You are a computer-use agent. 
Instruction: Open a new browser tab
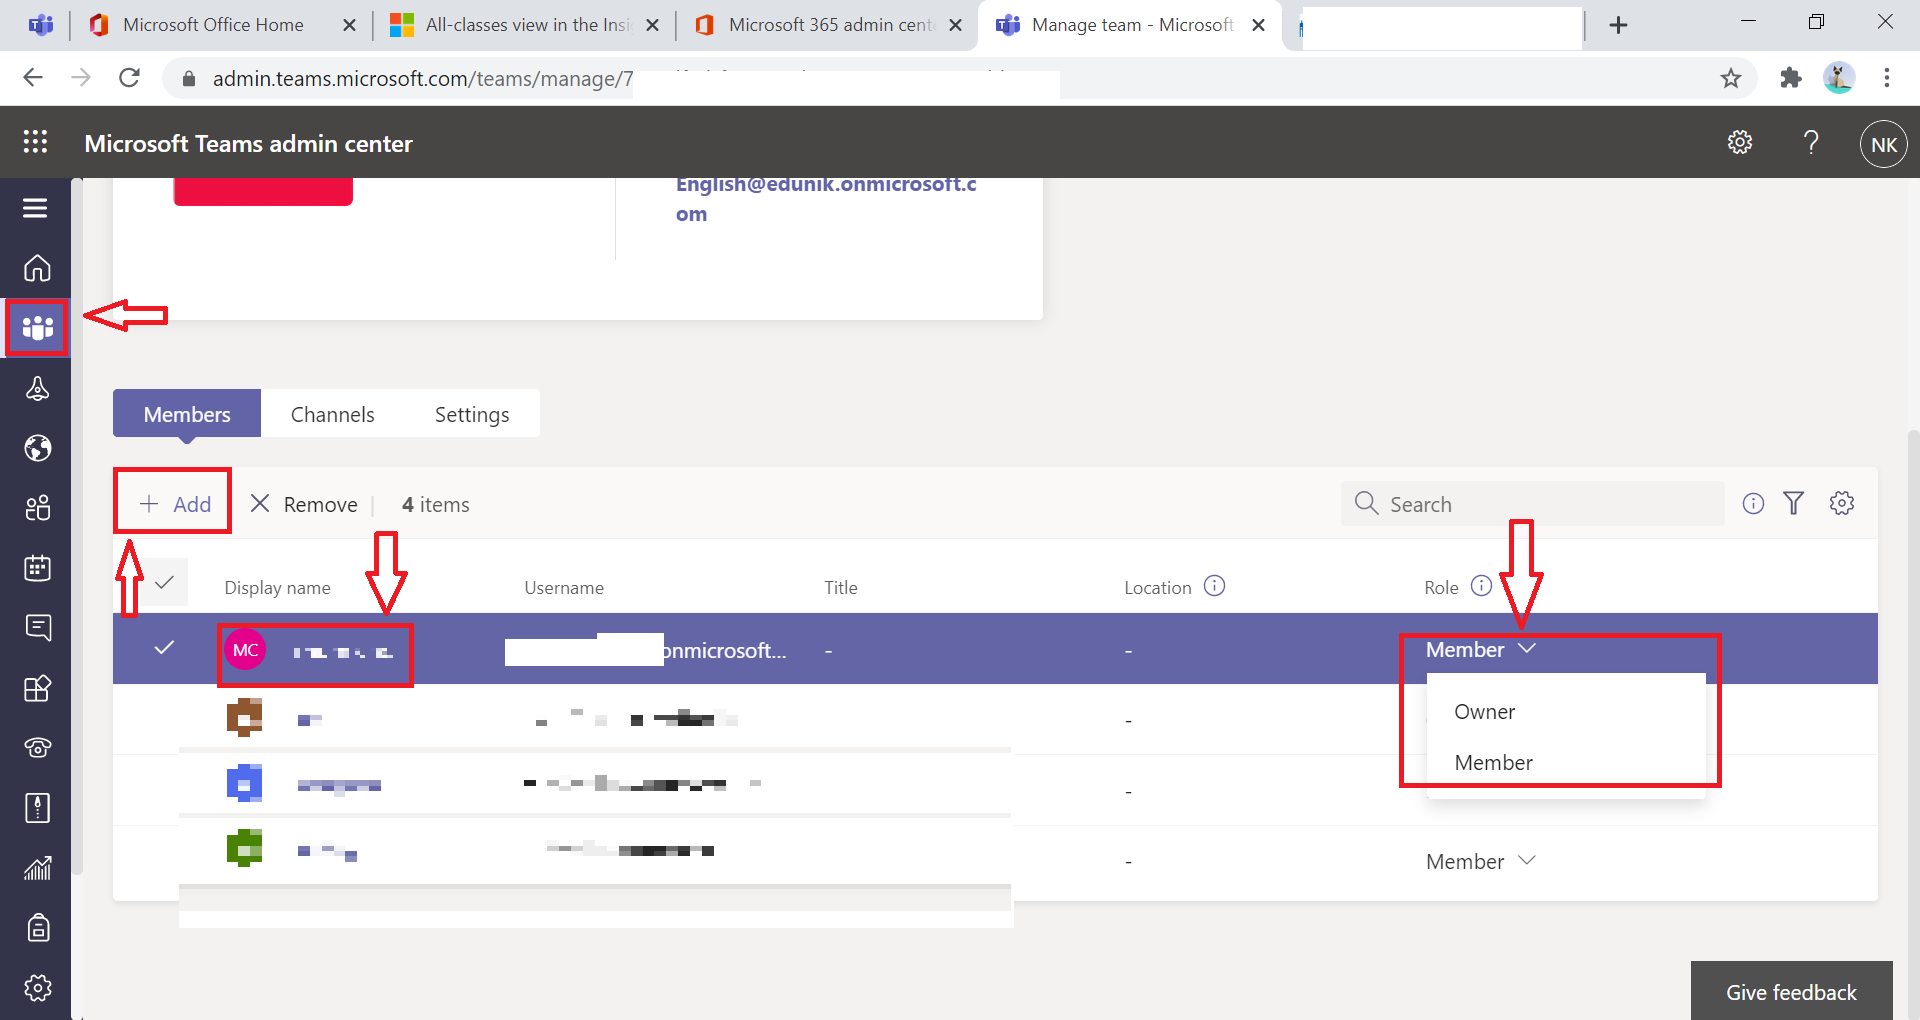click(x=1618, y=25)
